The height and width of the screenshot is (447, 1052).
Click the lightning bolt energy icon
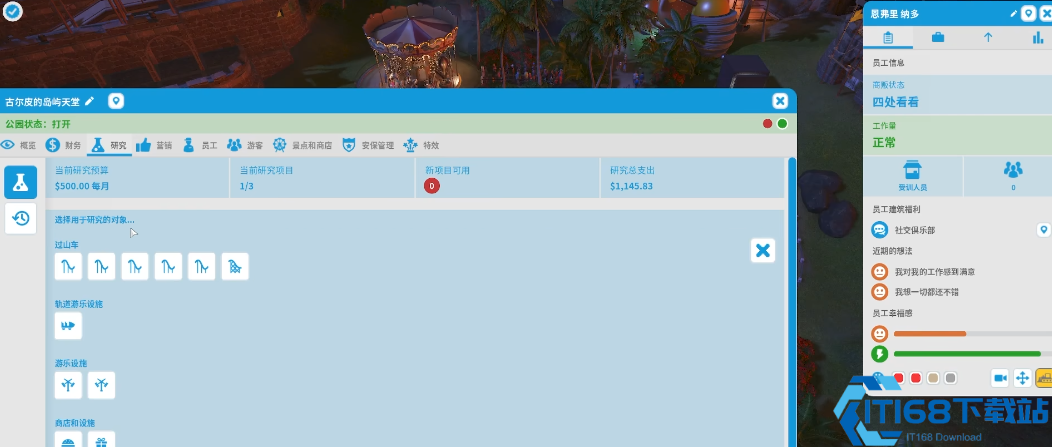880,354
